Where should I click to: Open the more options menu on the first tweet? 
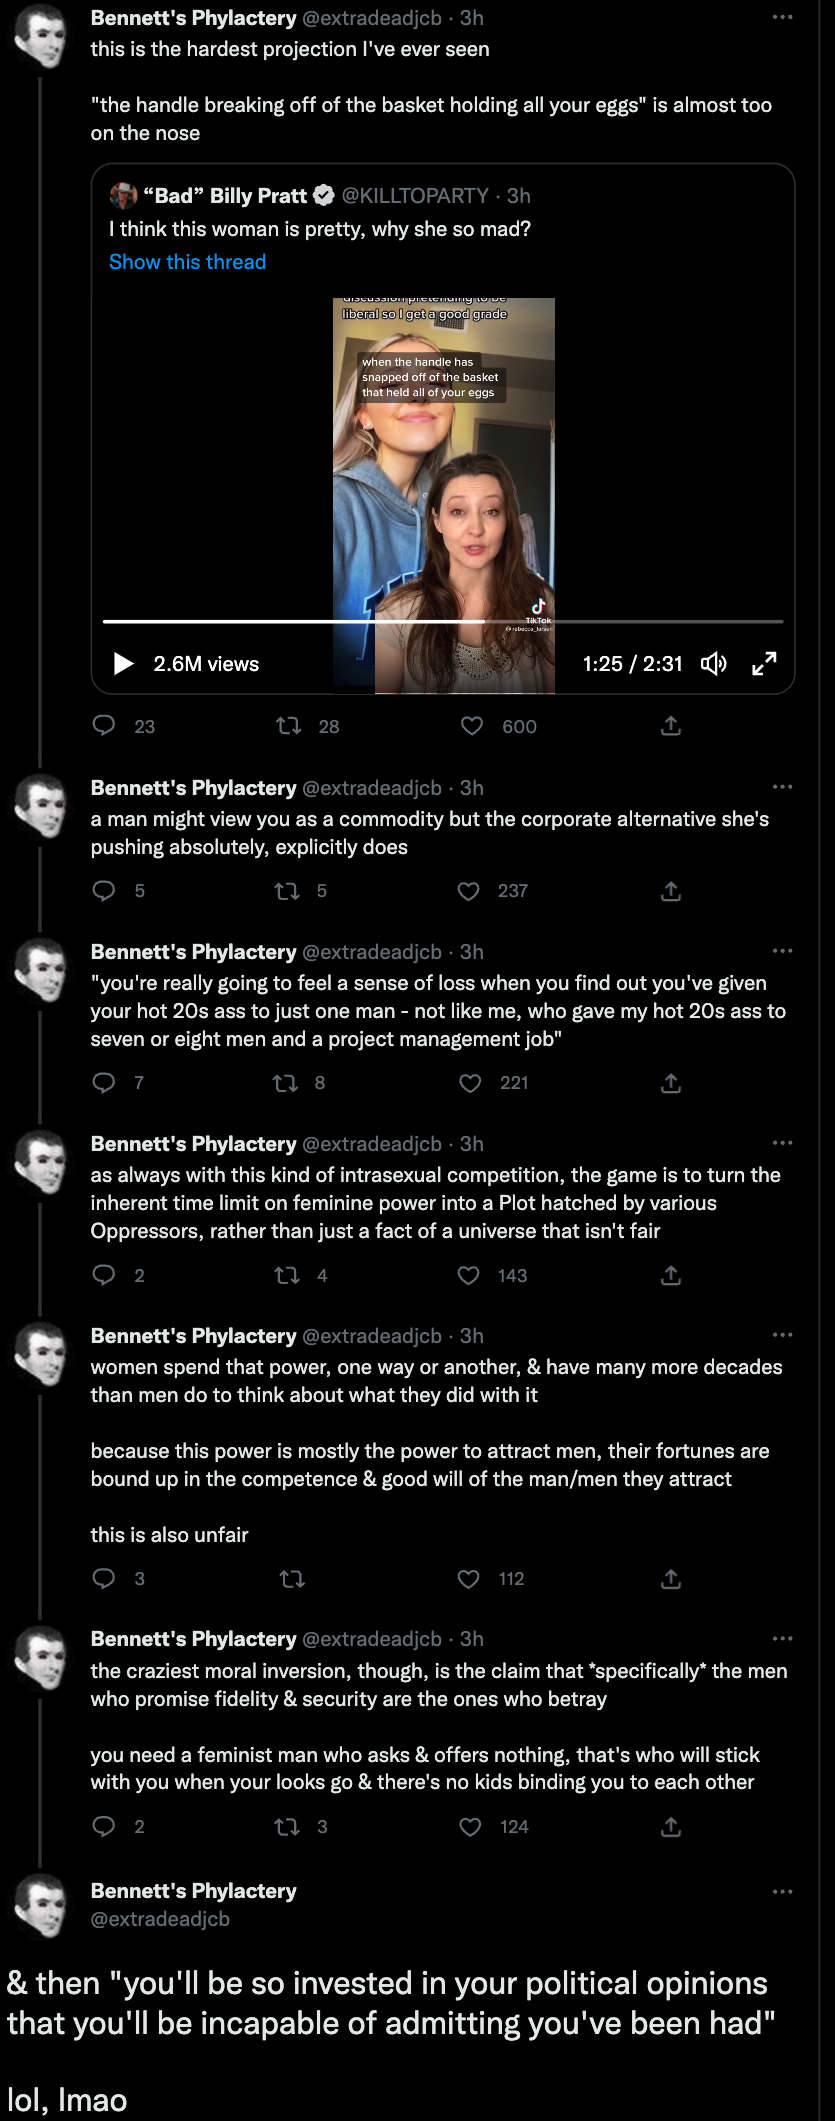(782, 18)
